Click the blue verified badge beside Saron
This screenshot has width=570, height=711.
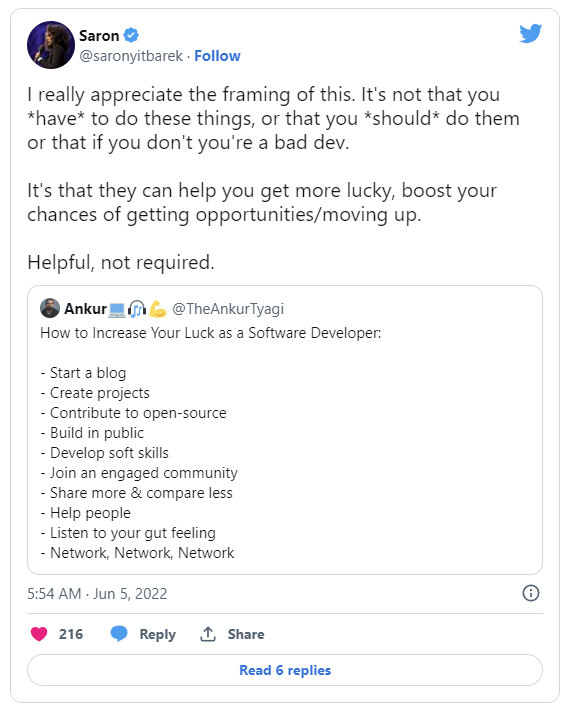tap(131, 35)
